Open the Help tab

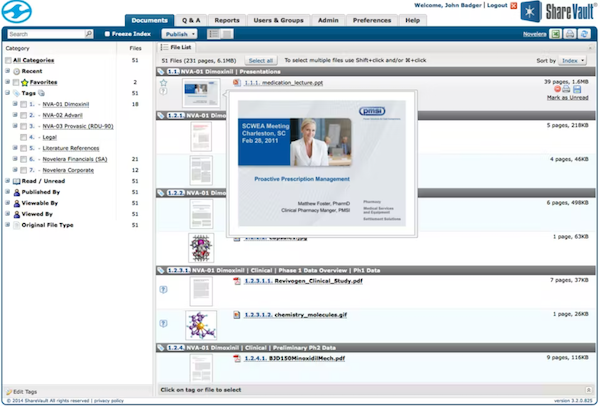412,20
